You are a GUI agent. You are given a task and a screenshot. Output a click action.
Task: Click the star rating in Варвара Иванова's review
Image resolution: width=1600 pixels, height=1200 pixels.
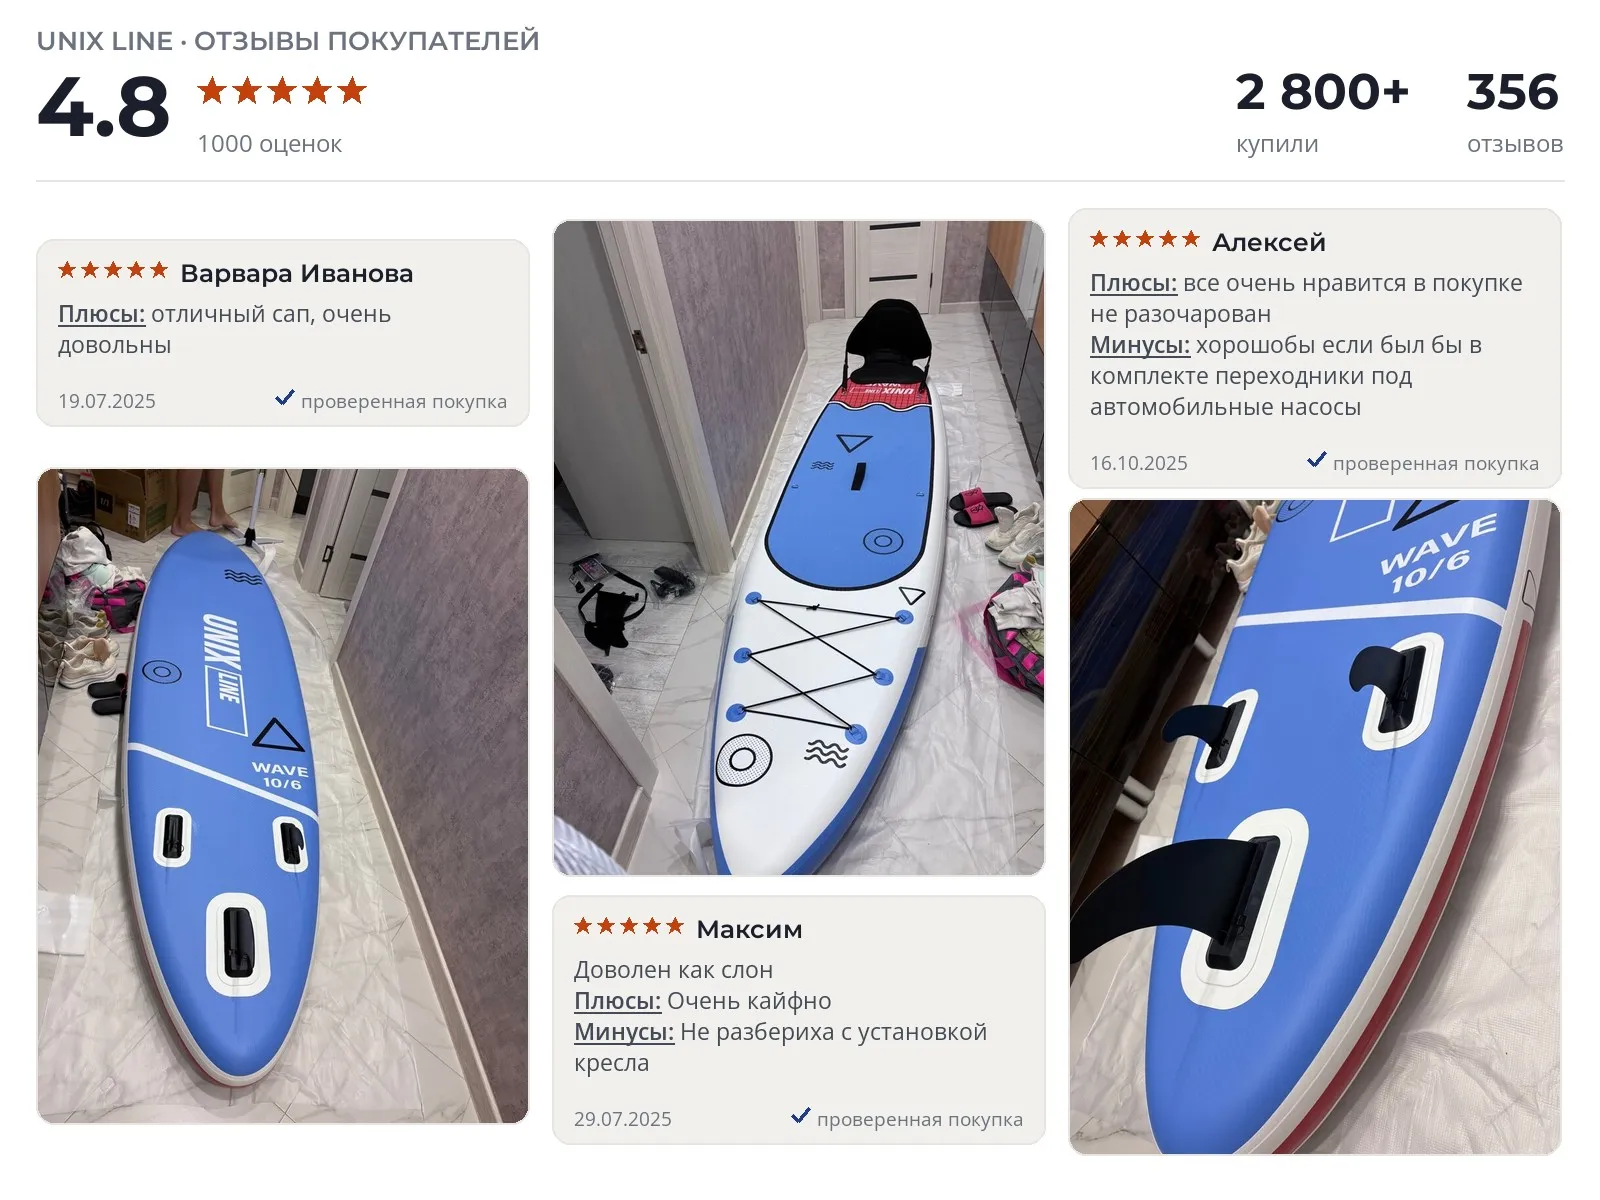pyautogui.click(x=113, y=270)
